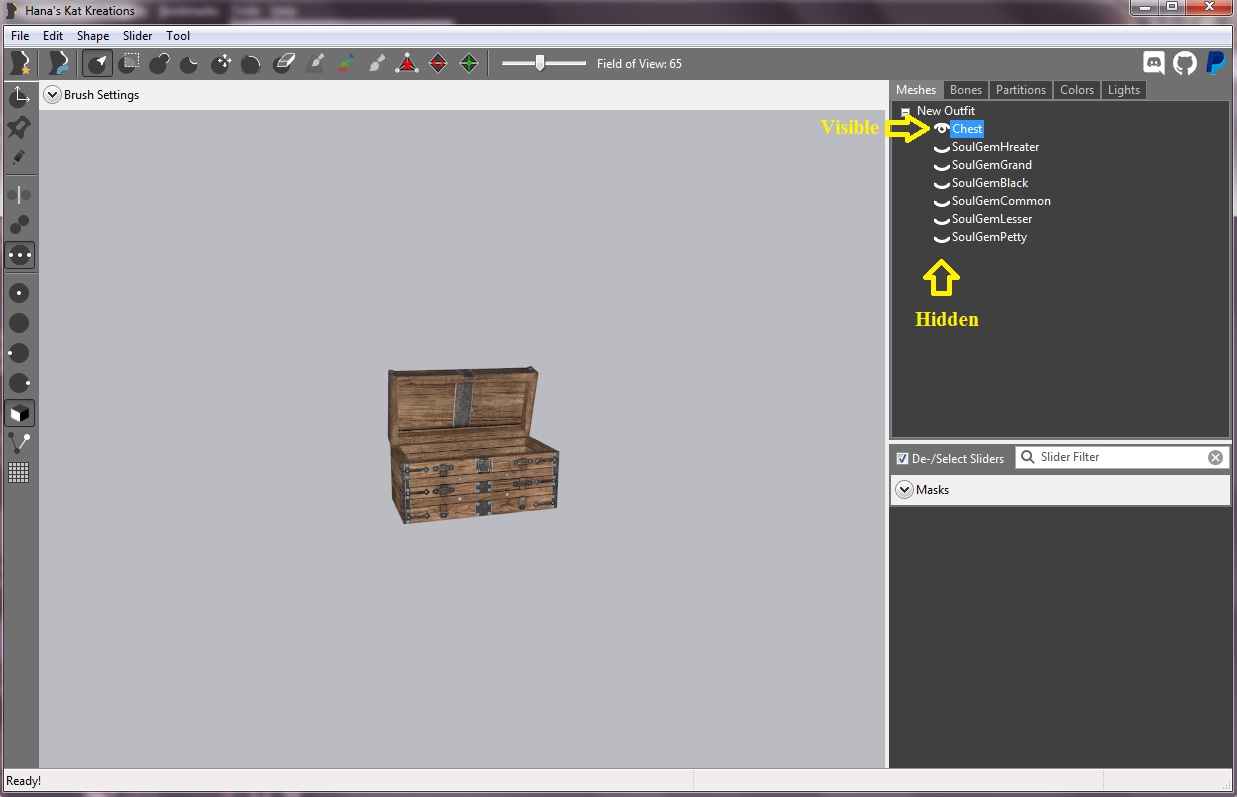Image resolution: width=1237 pixels, height=797 pixels.
Task: Switch to the Colors tab
Action: point(1077,90)
